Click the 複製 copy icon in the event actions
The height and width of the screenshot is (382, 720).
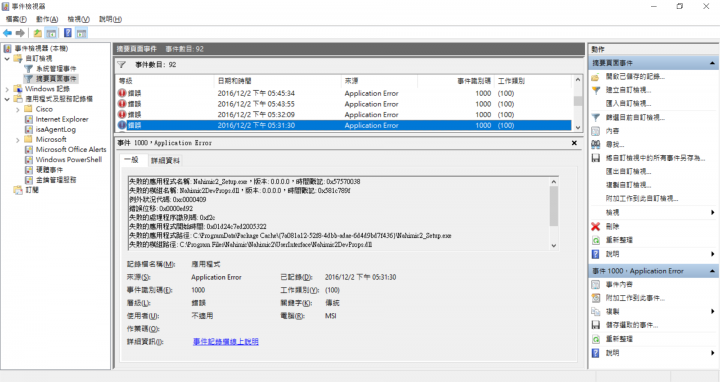[x=596, y=312]
